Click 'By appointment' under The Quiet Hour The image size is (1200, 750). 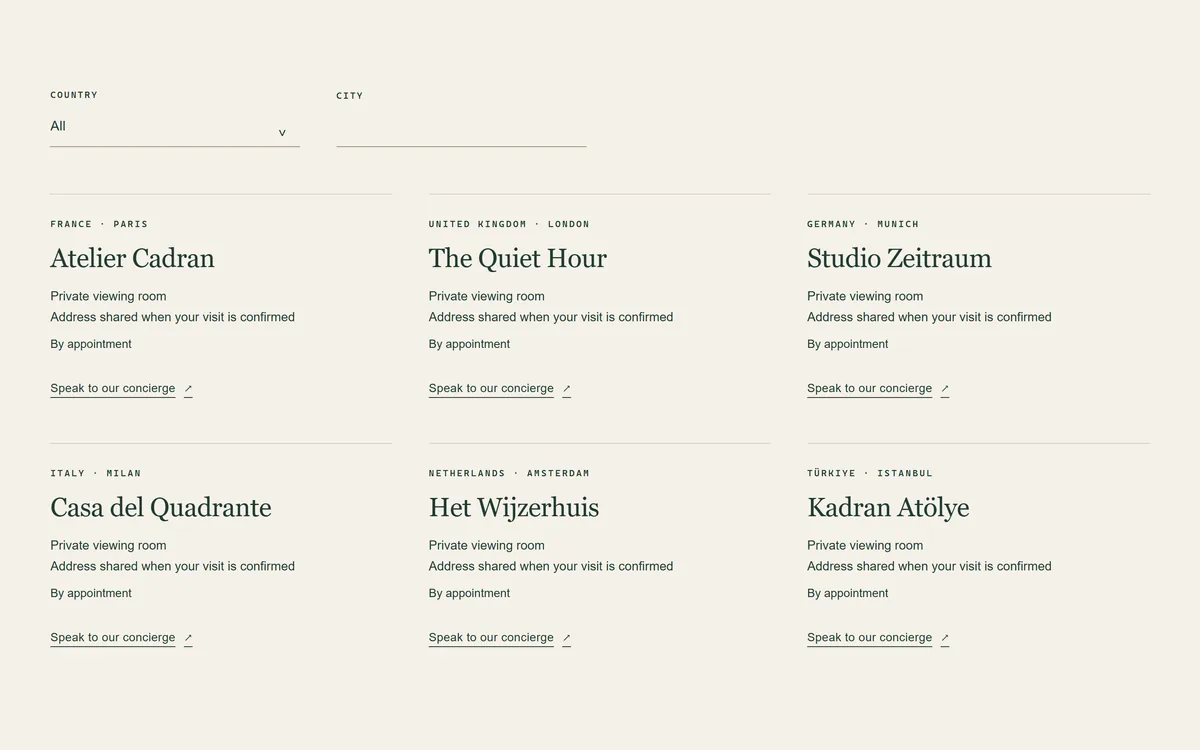tap(469, 344)
